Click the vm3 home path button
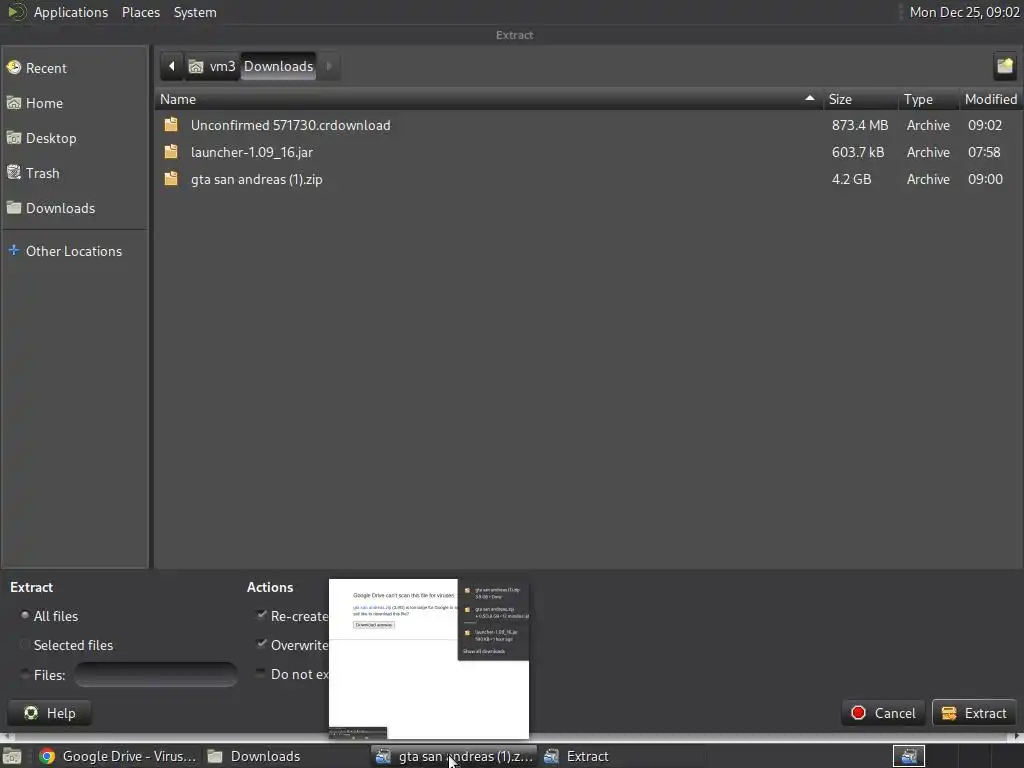Screen dimensions: 1024x768 click(212, 66)
